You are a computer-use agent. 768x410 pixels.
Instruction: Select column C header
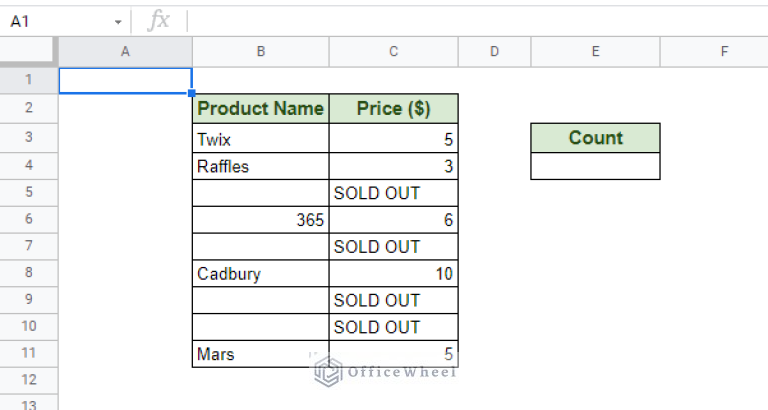(x=394, y=51)
